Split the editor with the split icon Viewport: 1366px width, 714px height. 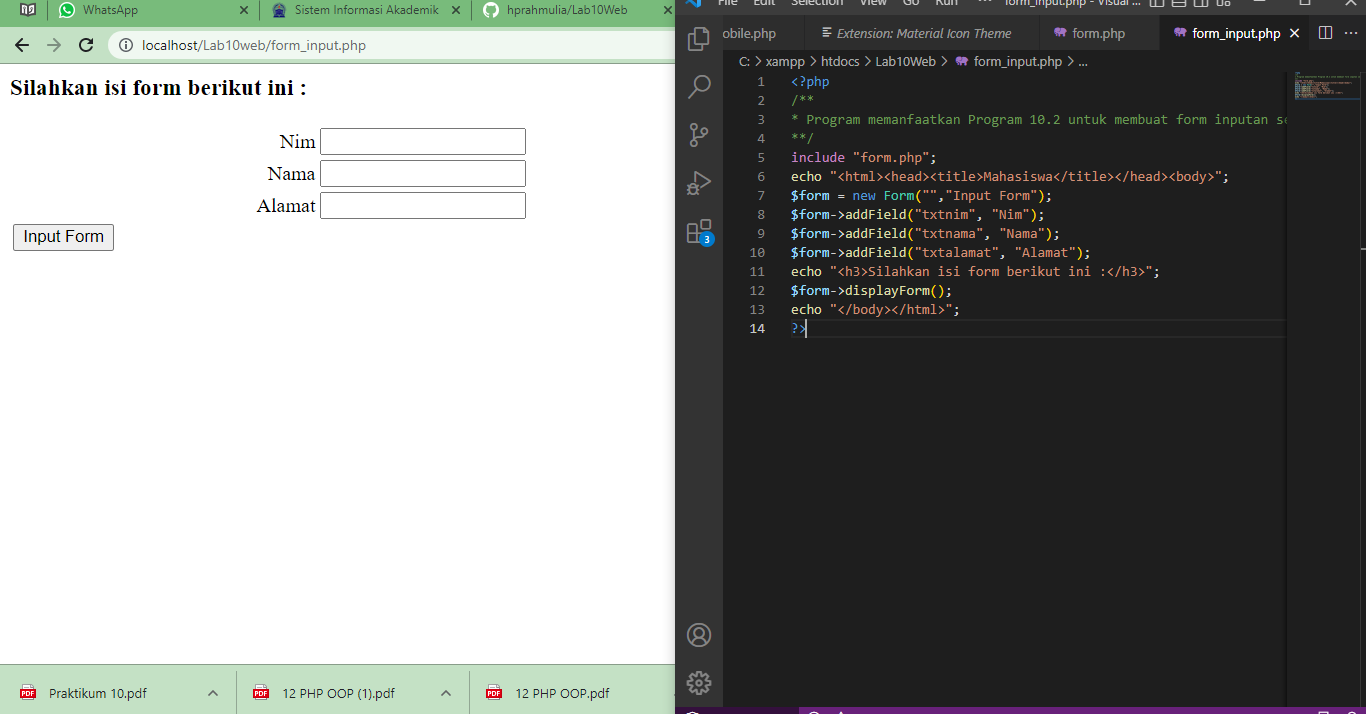tap(1325, 32)
